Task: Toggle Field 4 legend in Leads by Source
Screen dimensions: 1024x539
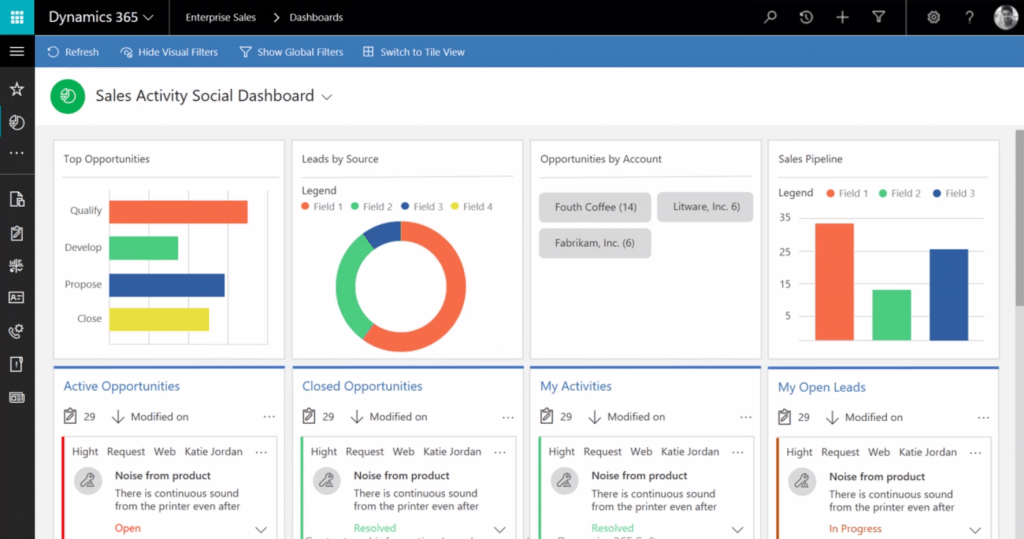Action: (472, 206)
